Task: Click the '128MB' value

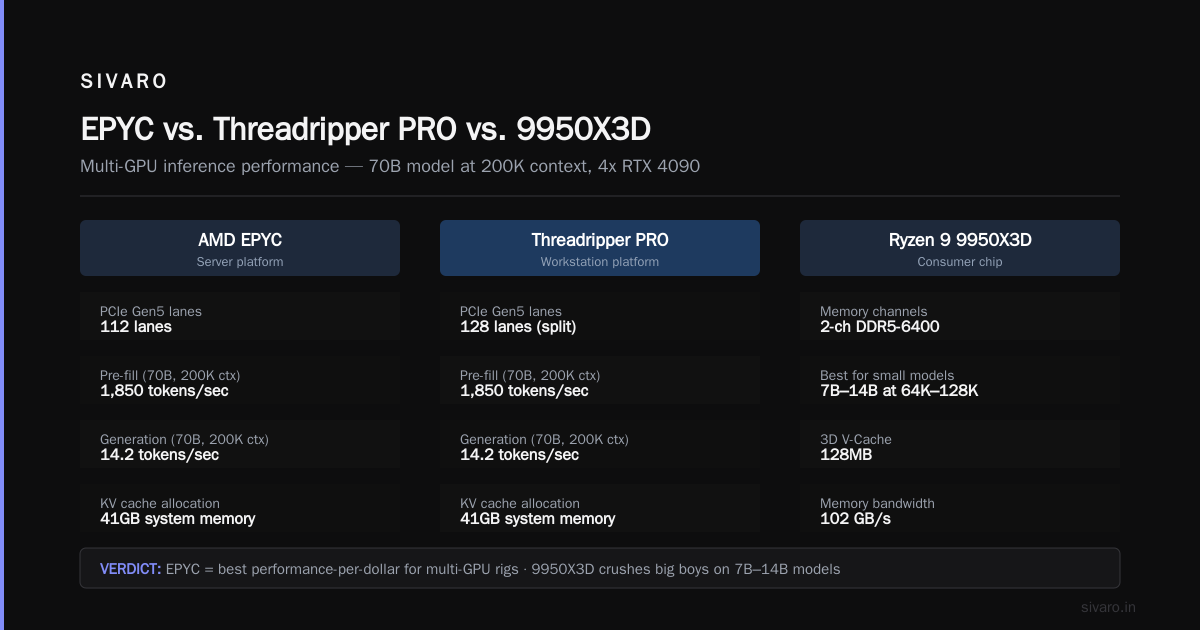Action: click(846, 455)
